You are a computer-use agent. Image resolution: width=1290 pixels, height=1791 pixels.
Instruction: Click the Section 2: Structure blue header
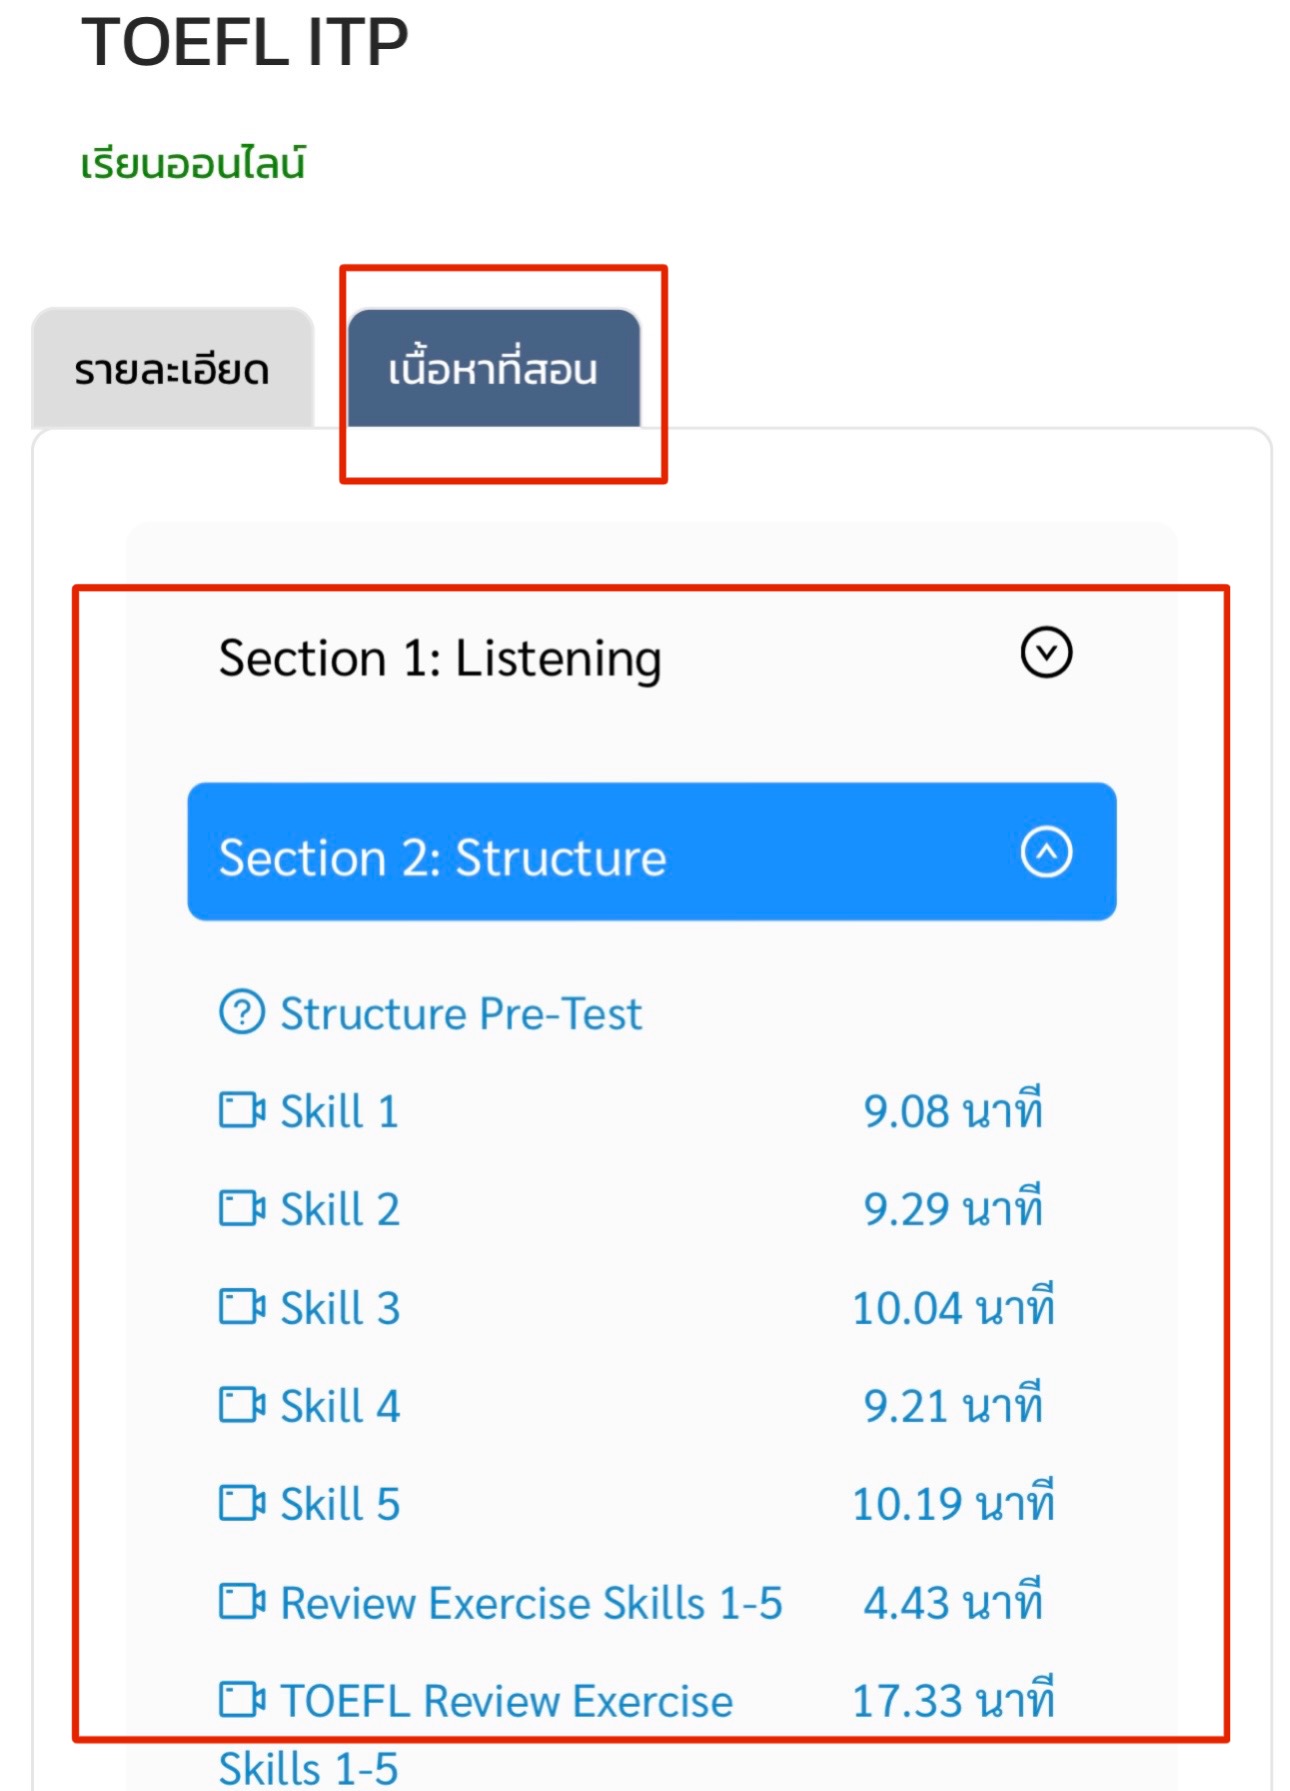pos(652,852)
